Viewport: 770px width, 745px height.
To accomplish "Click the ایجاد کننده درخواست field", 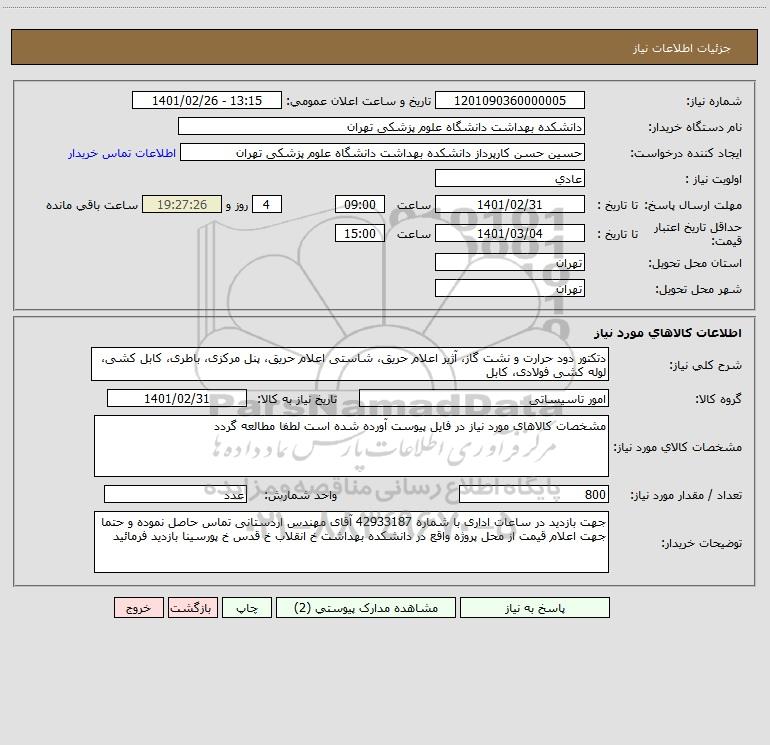I will pyautogui.click(x=383, y=152).
